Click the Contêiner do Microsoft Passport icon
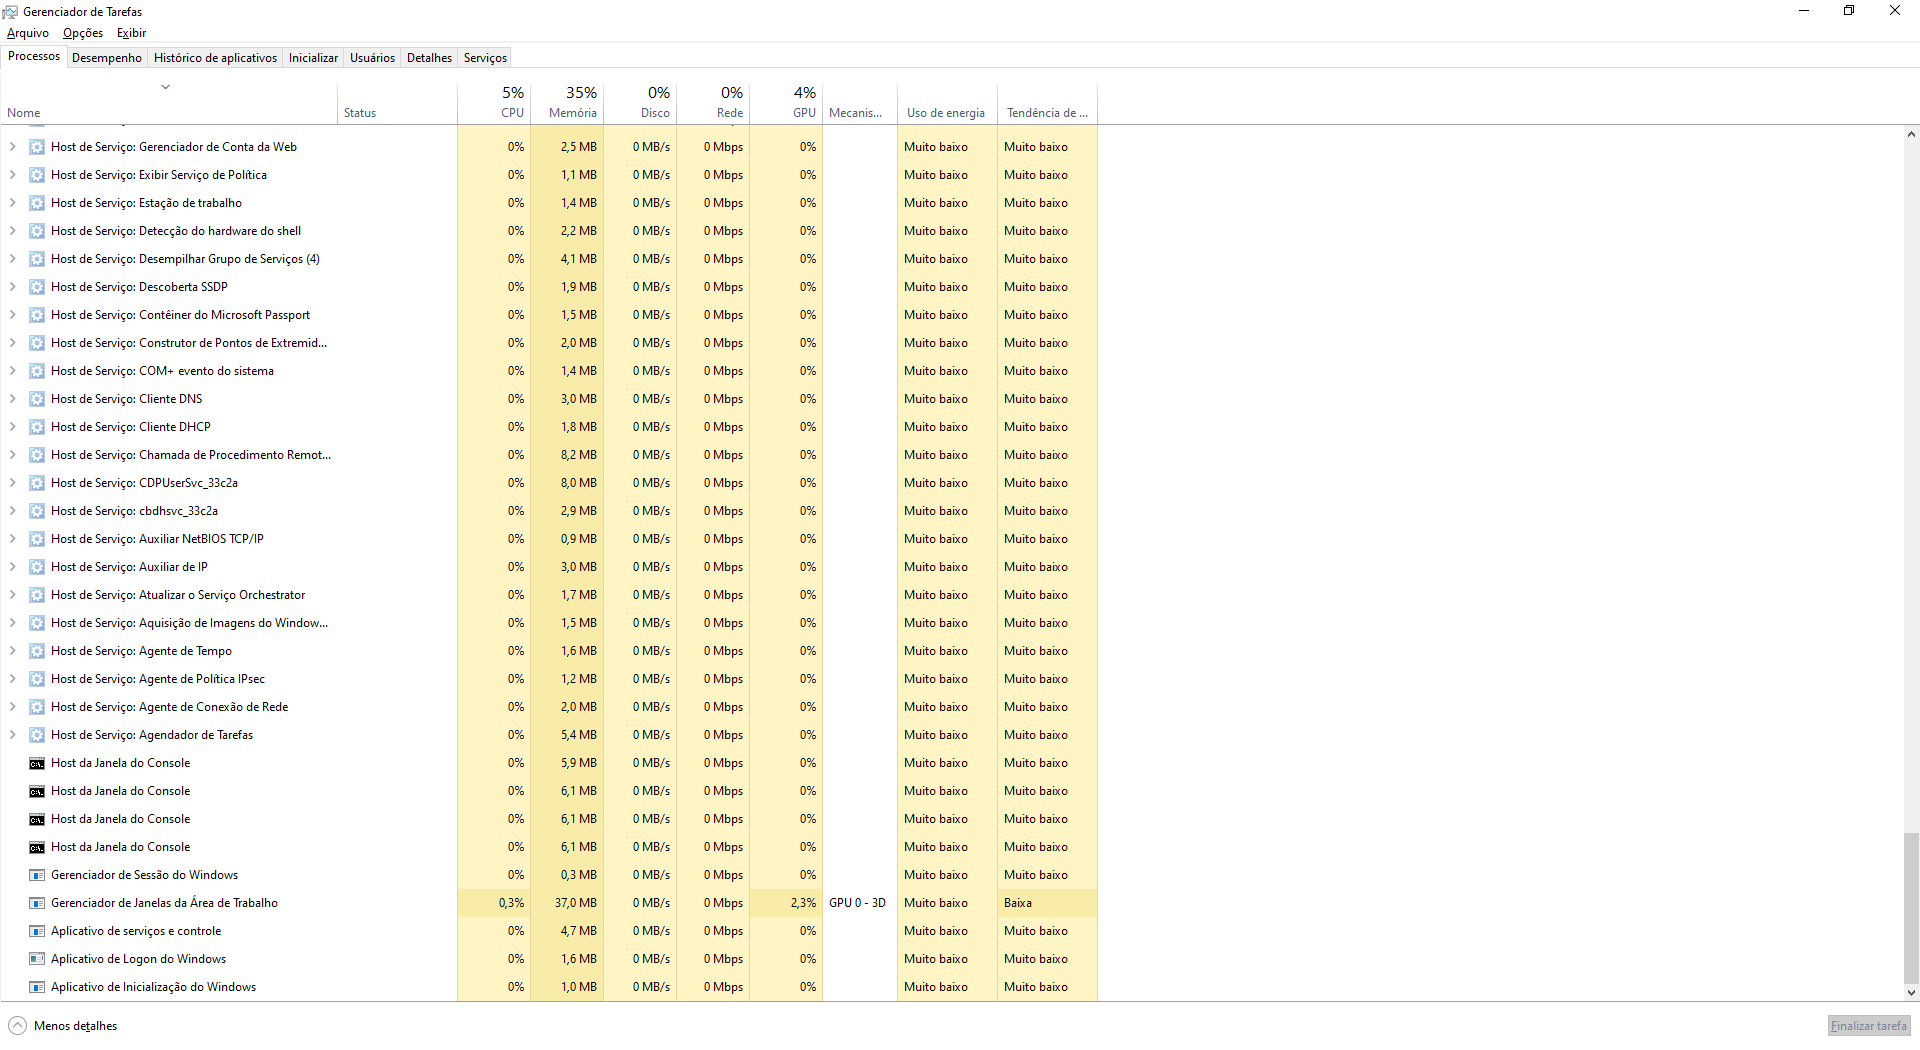 pyautogui.click(x=37, y=315)
